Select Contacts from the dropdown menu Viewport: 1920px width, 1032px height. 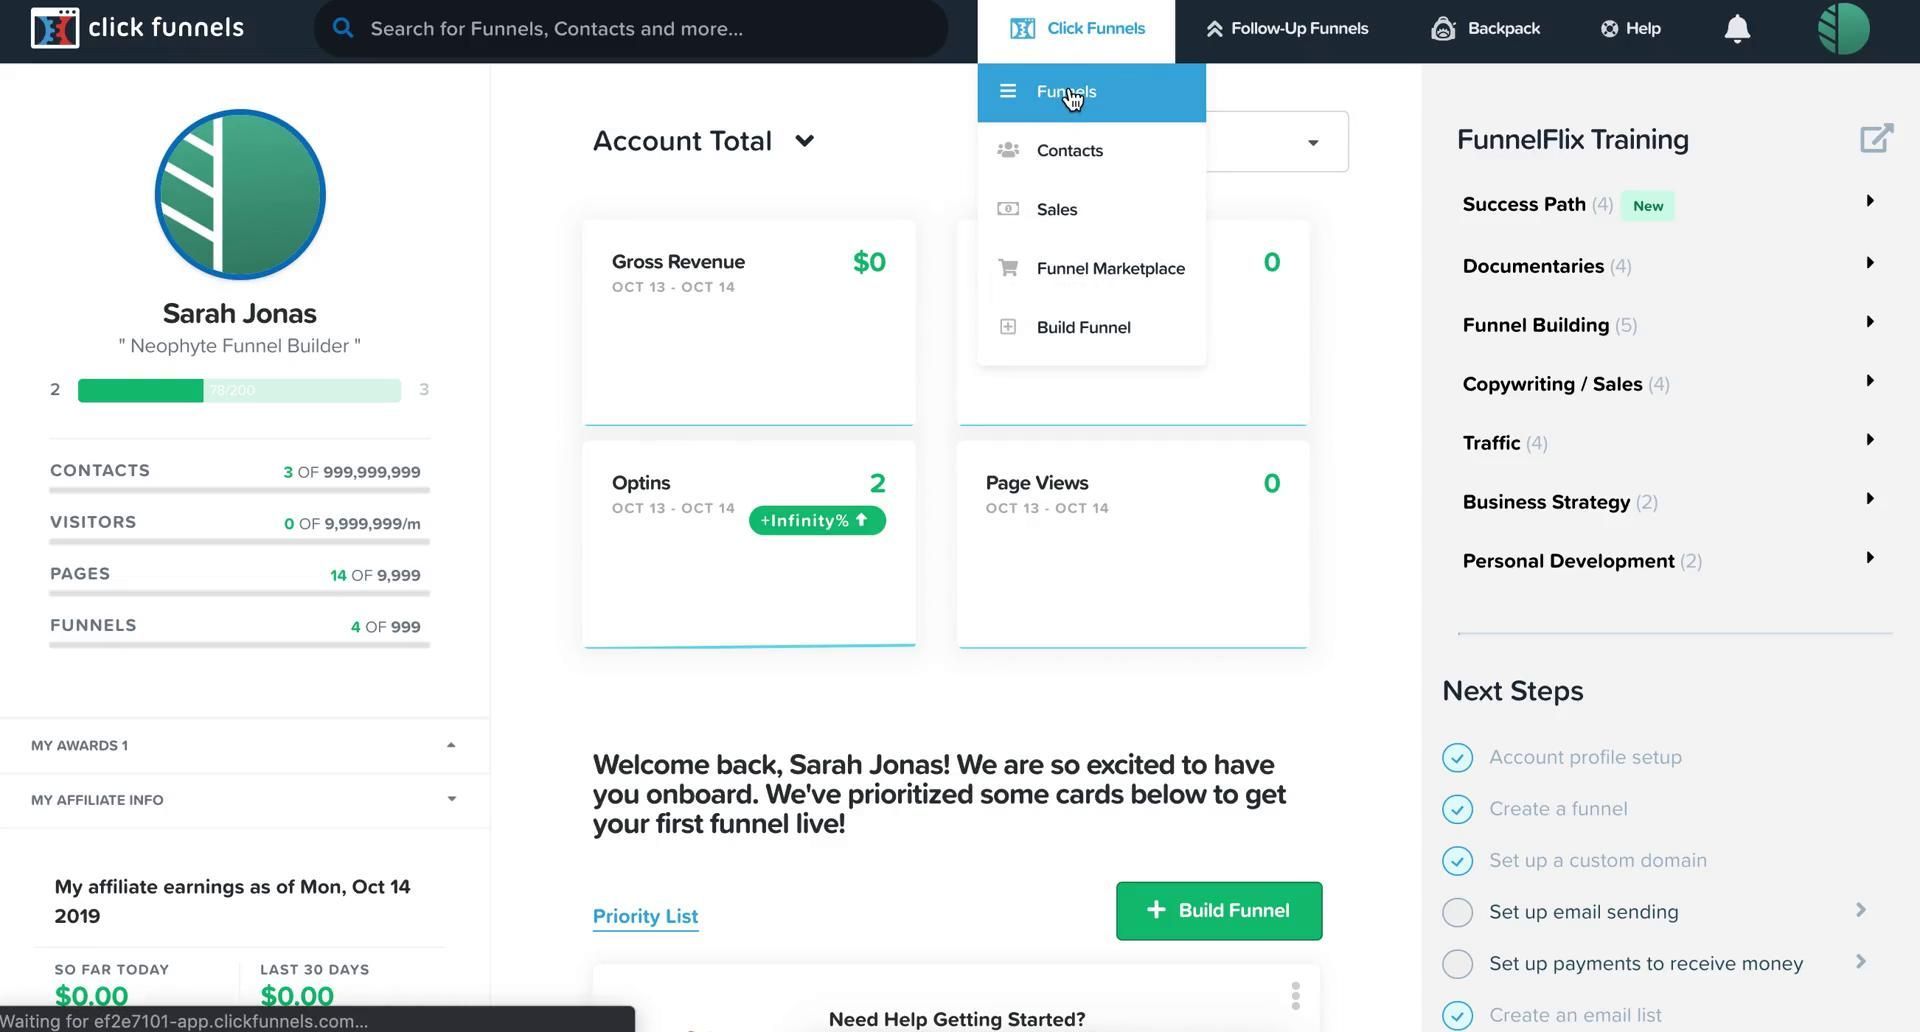pyautogui.click(x=1069, y=151)
